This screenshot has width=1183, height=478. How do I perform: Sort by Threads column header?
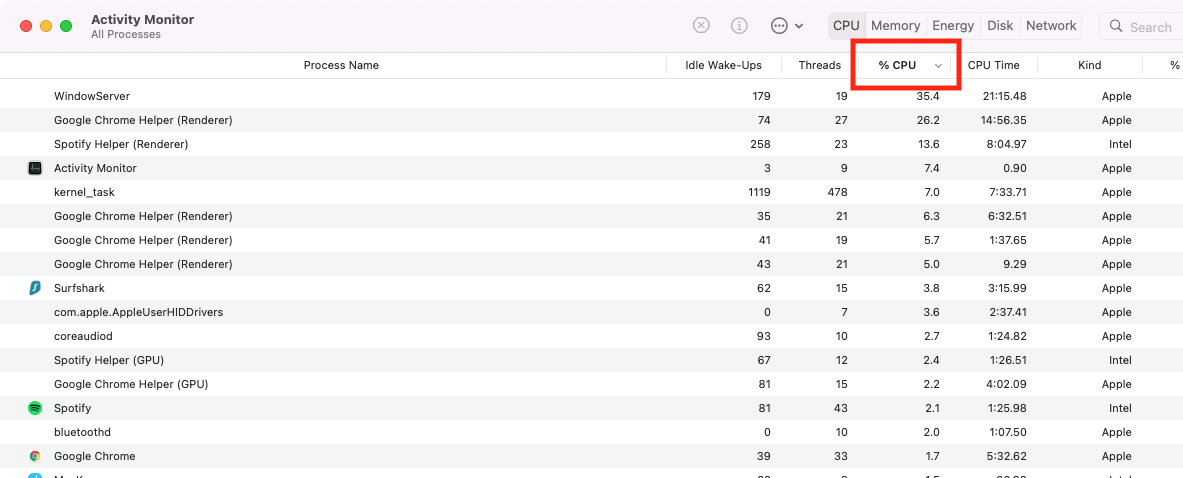(x=819, y=66)
